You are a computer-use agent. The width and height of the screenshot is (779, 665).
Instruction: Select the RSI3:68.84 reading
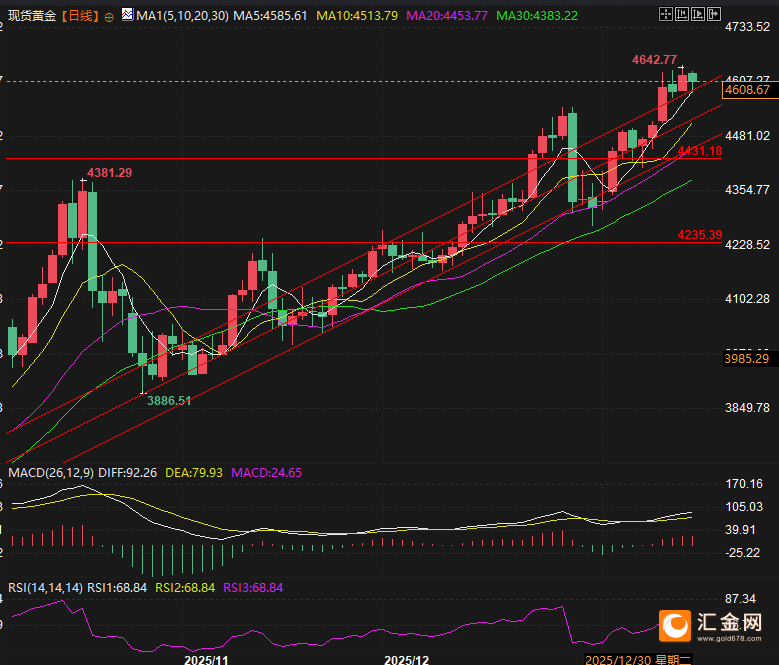coord(253,588)
